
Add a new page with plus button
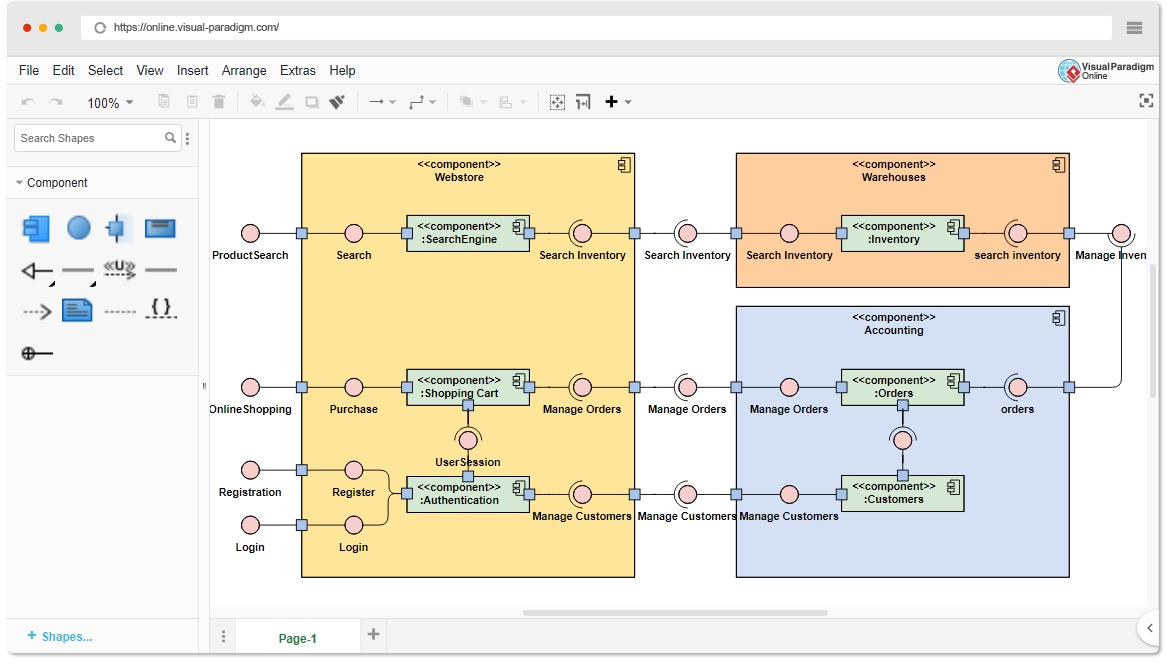pos(373,634)
